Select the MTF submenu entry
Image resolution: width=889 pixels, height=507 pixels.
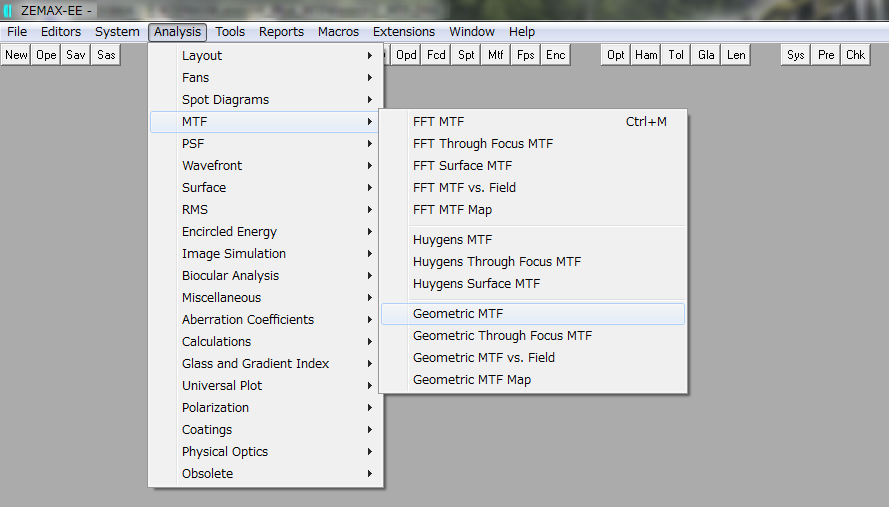pyautogui.click(x=266, y=122)
